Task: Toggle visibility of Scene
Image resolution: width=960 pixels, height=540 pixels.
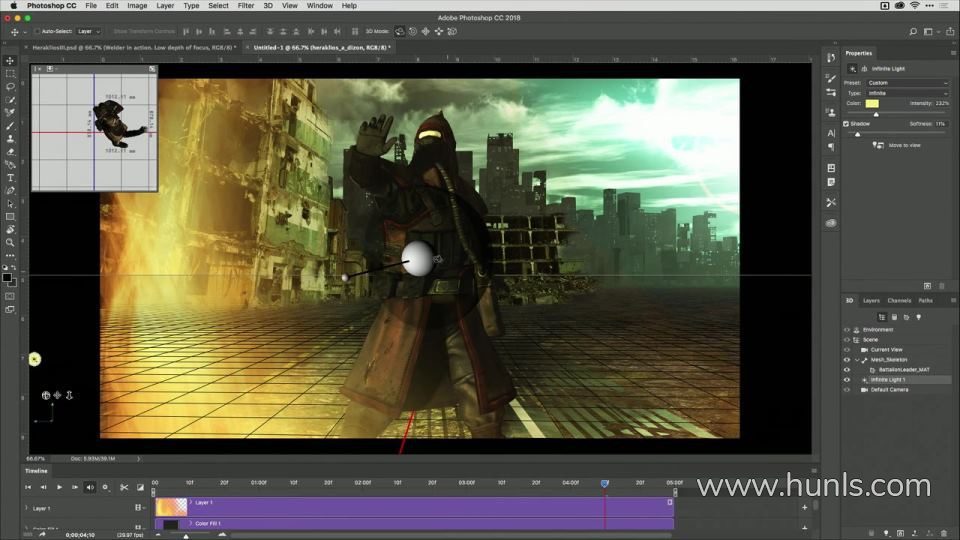Action: (847, 339)
